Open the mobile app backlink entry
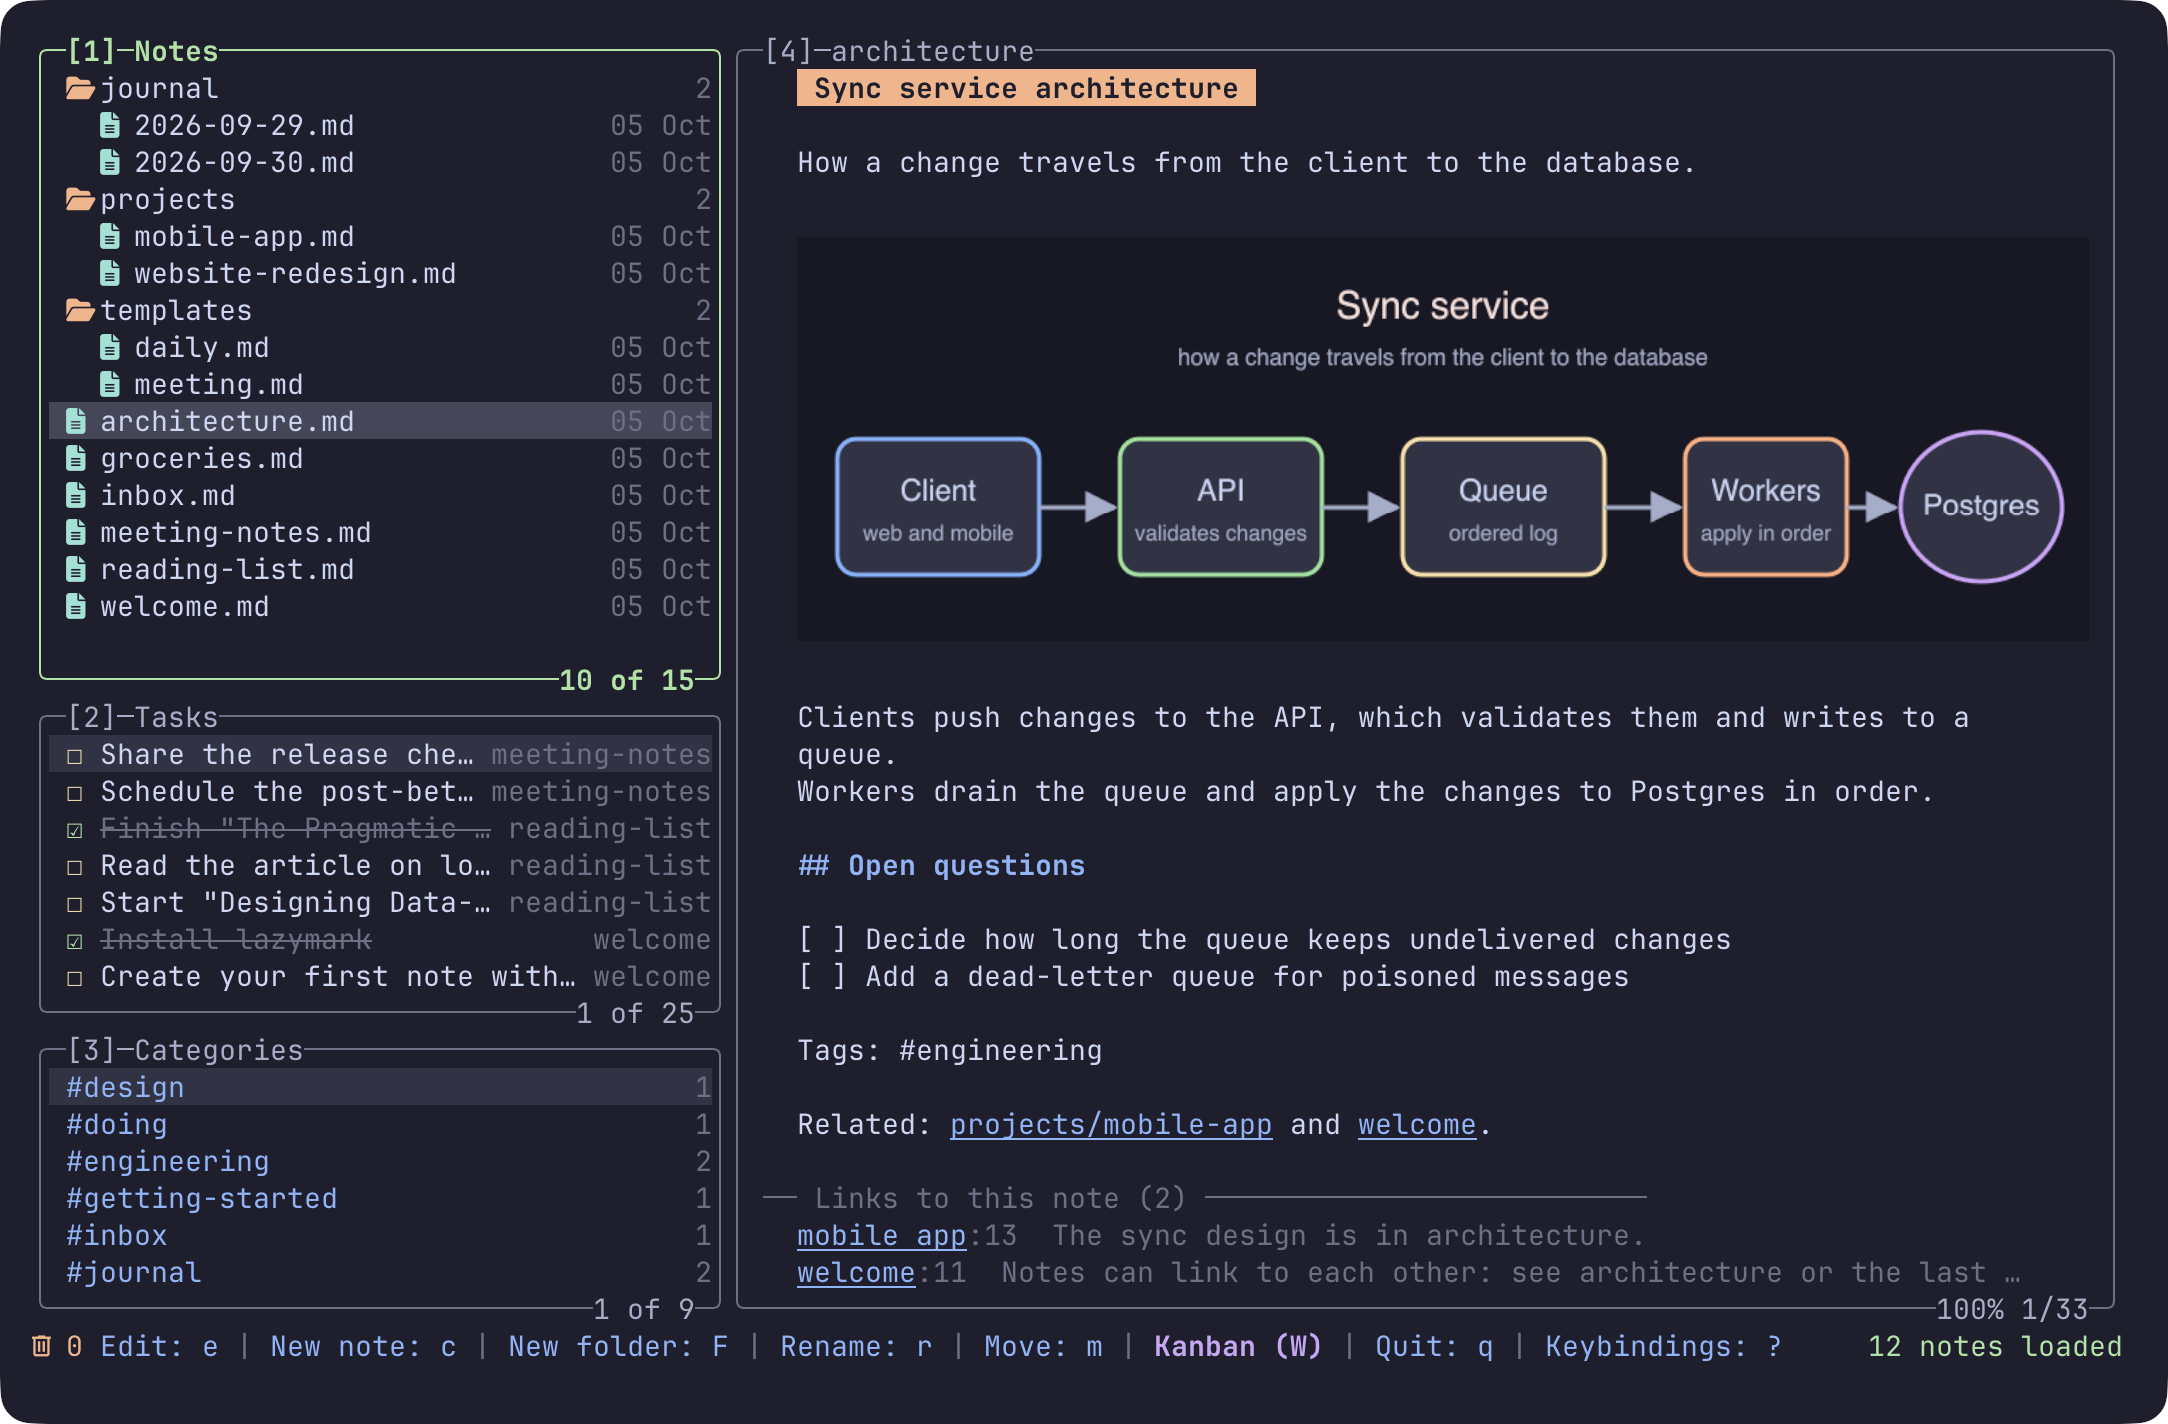This screenshot has width=2168, height=1424. (882, 1236)
